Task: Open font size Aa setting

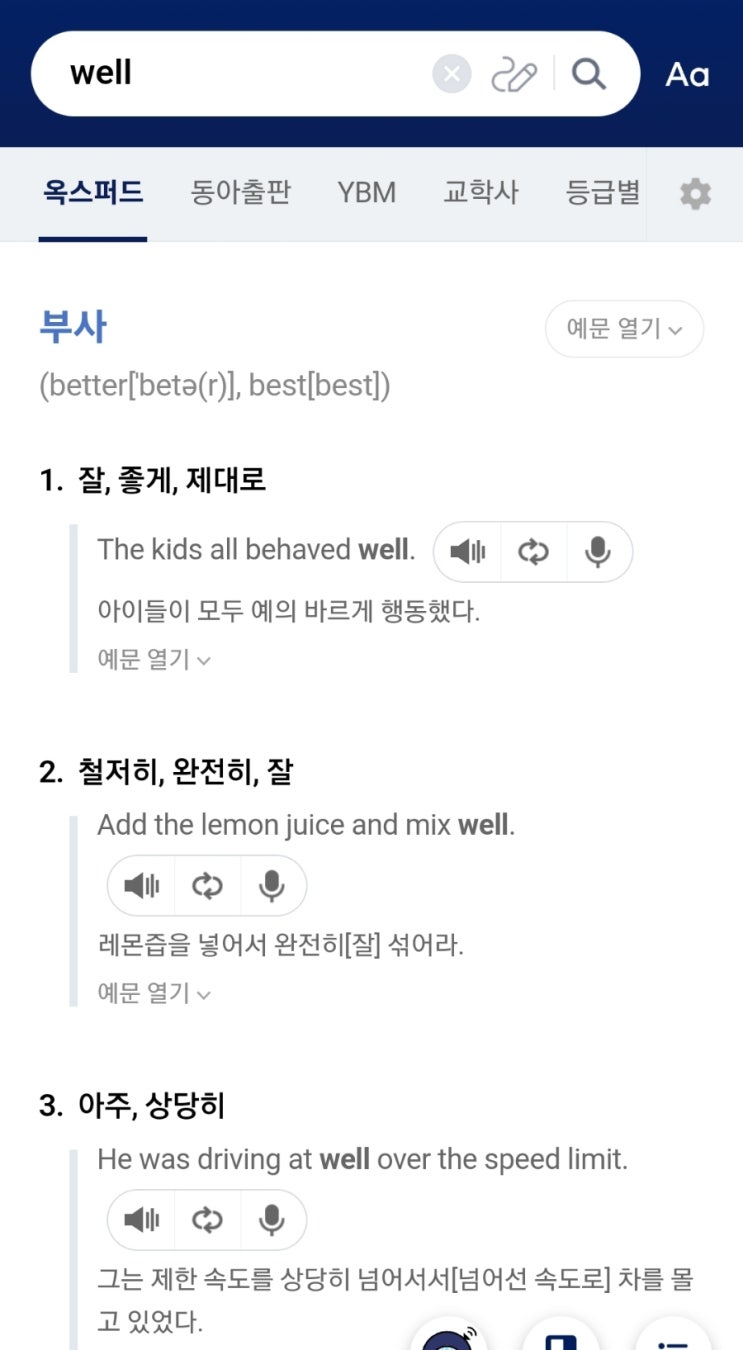Action: click(x=688, y=75)
